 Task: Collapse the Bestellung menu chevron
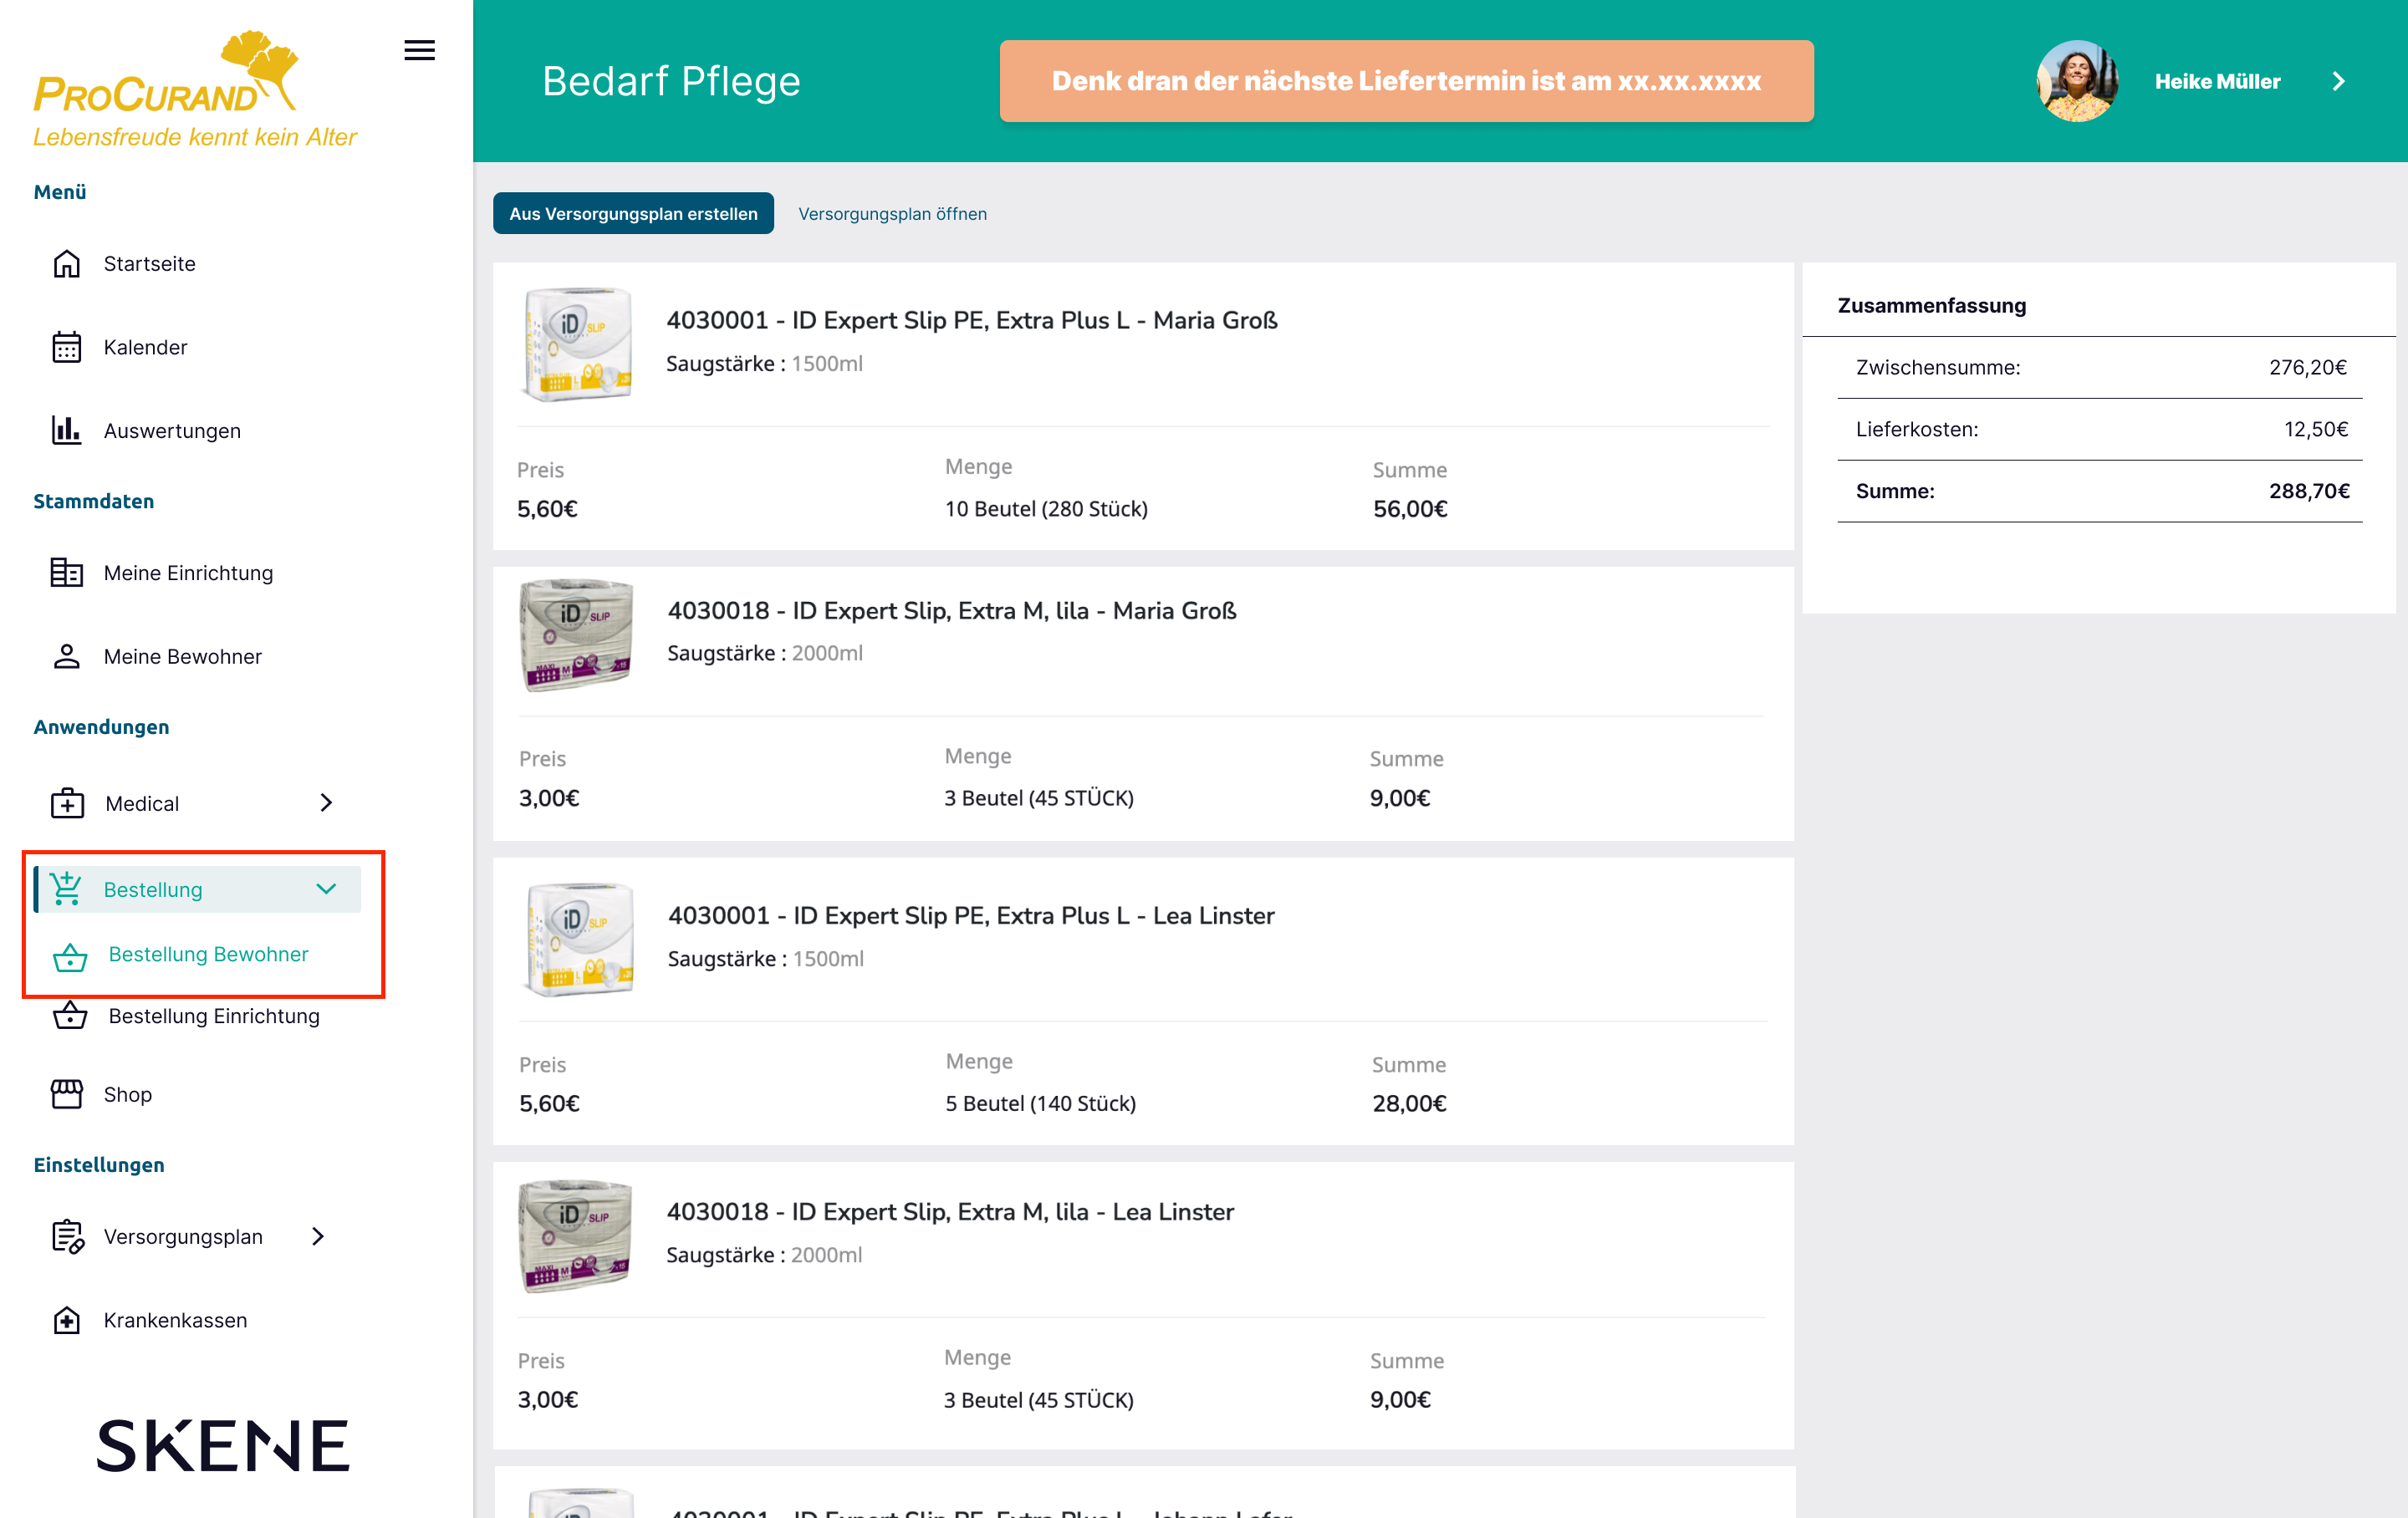pyautogui.click(x=326, y=889)
